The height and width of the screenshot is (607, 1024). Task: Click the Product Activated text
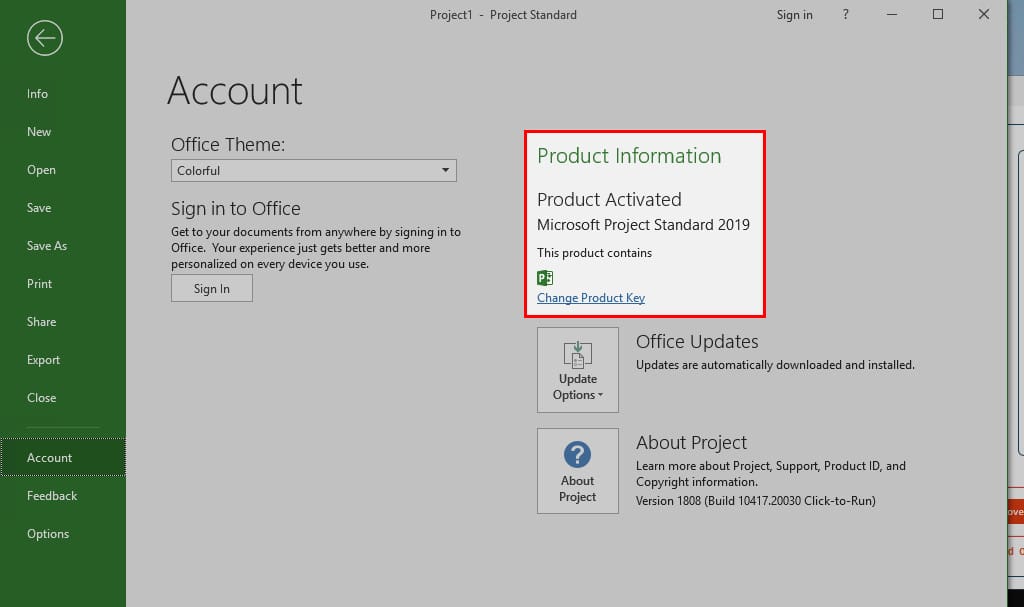click(x=609, y=199)
